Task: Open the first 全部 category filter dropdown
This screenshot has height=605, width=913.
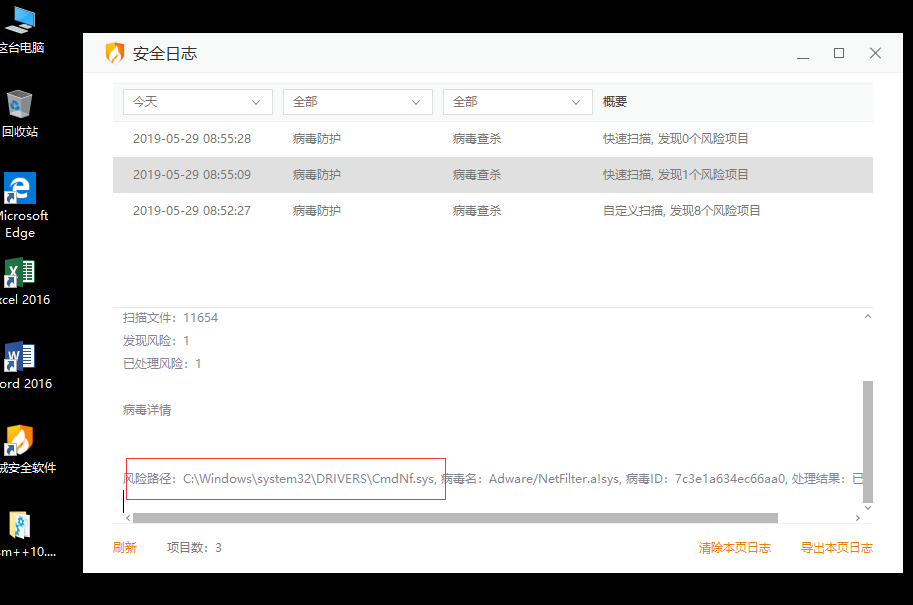Action: pos(357,101)
